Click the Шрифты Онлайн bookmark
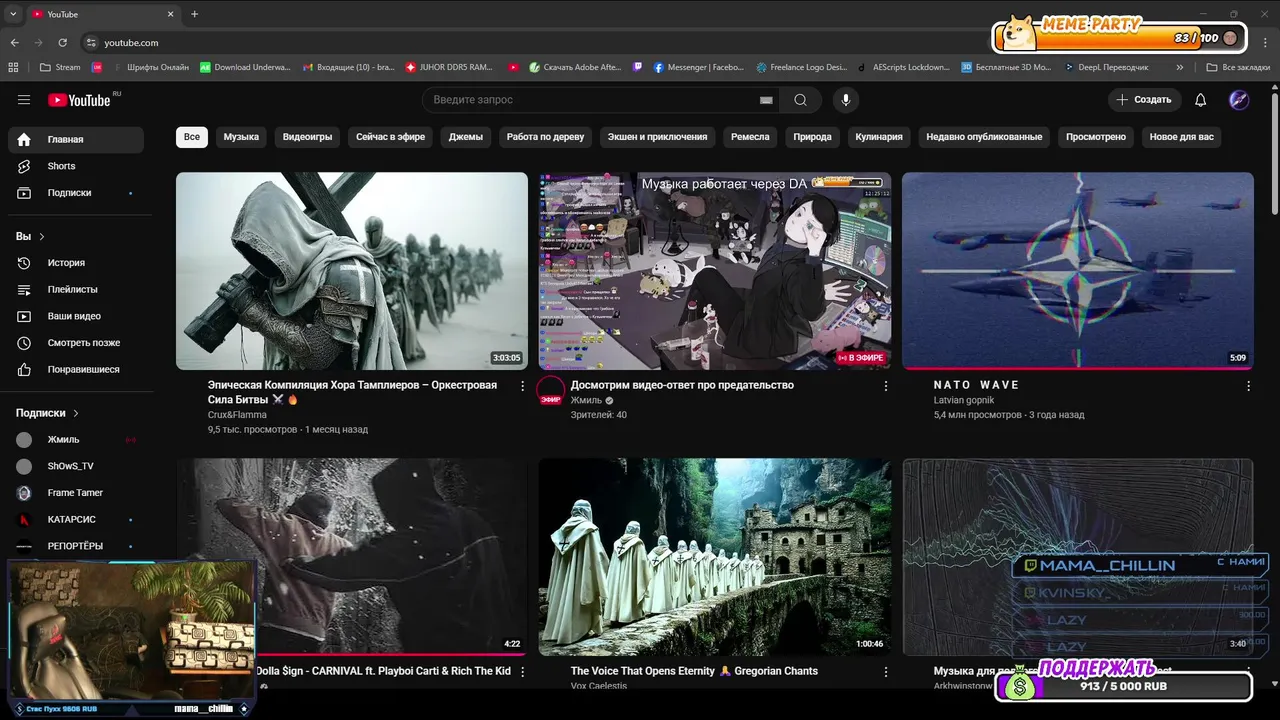Viewport: 1280px width, 720px height. pos(151,68)
